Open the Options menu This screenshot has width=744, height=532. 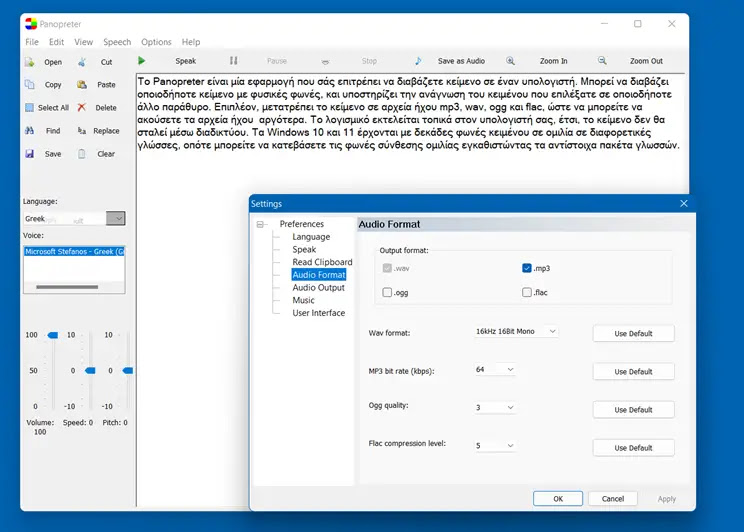(156, 42)
